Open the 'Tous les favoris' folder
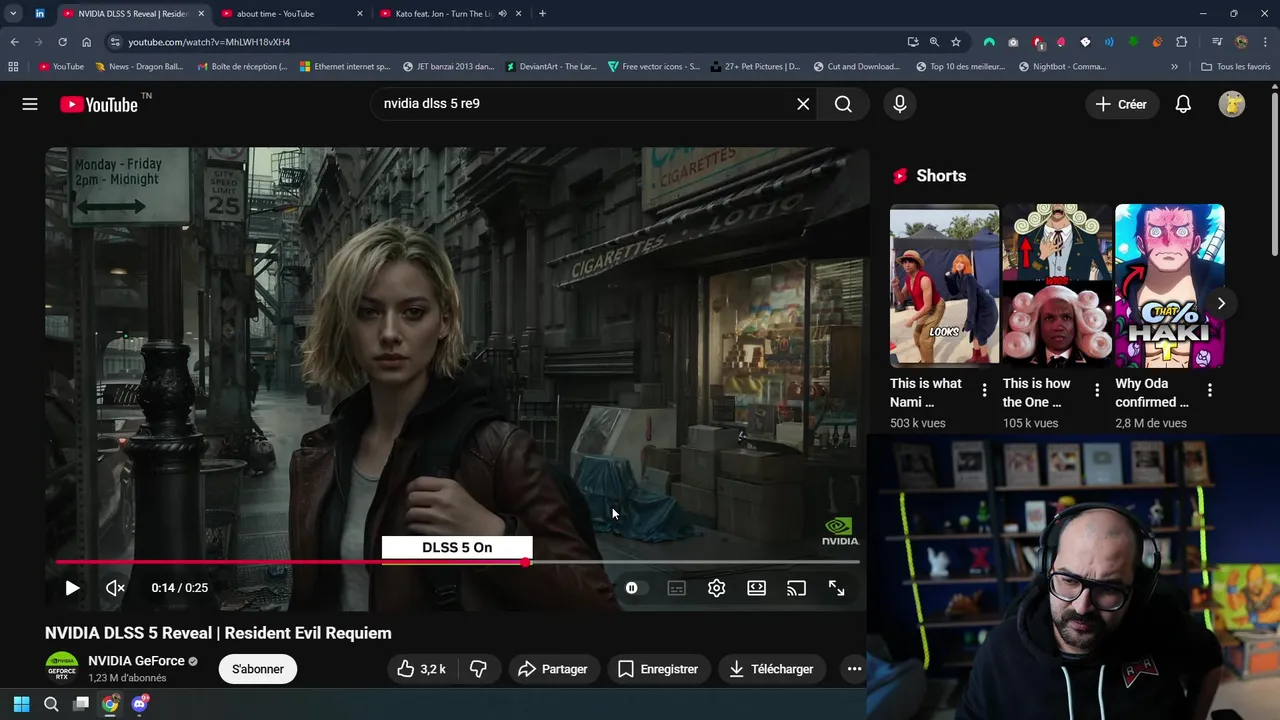 pos(1235,67)
